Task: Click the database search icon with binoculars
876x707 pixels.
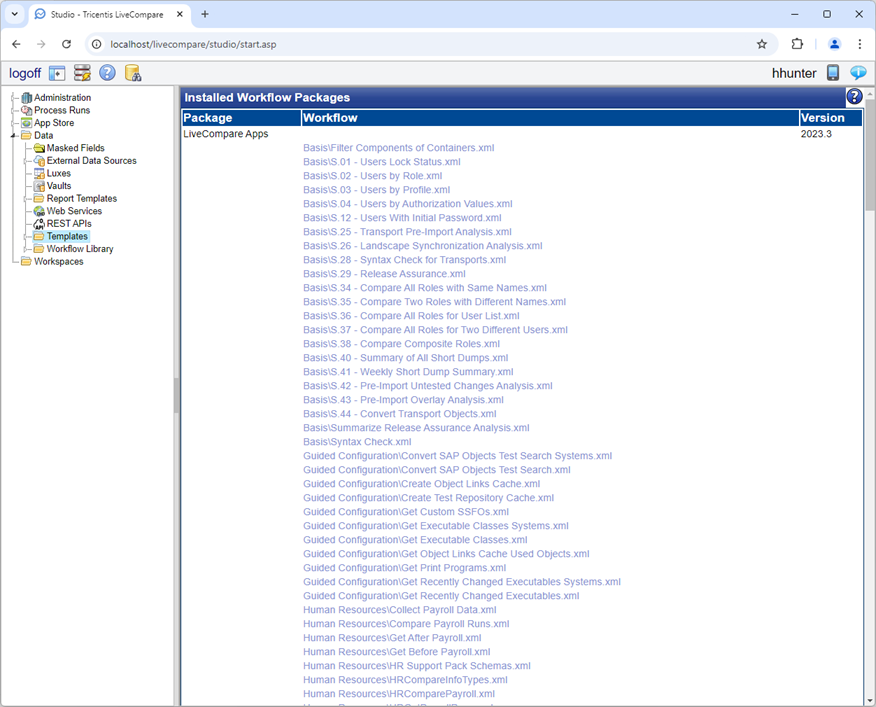Action: click(x=133, y=72)
